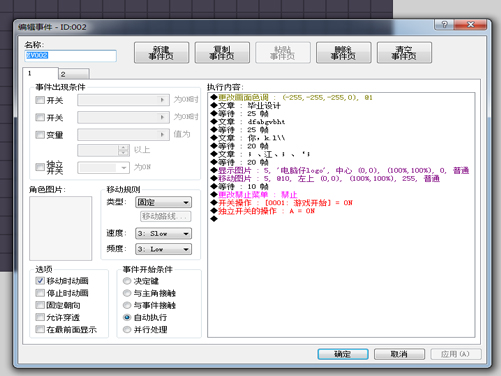Image resolution: width=501 pixels, height=376 pixels.
Task: Cancel the dialog with 取消
Action: pos(399,354)
